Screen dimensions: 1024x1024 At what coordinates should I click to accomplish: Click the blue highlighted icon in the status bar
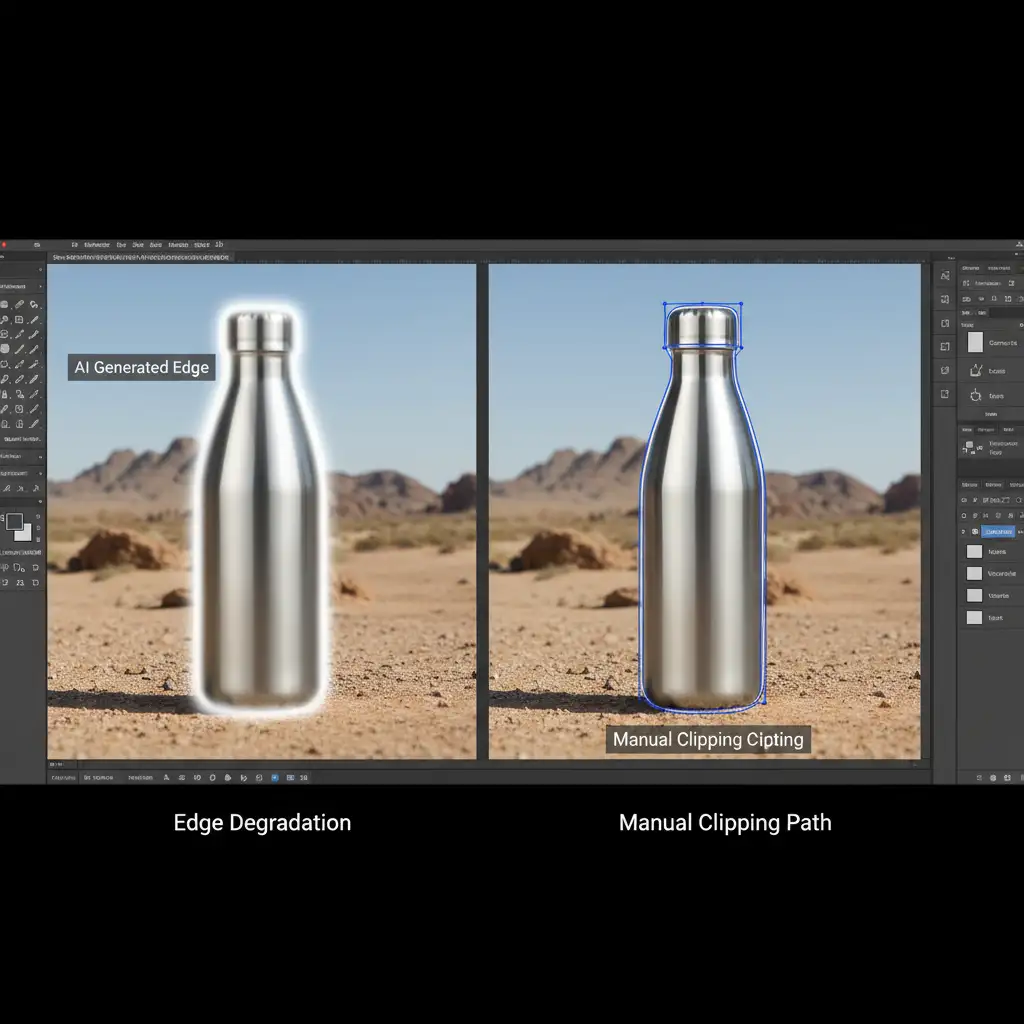pos(275,777)
